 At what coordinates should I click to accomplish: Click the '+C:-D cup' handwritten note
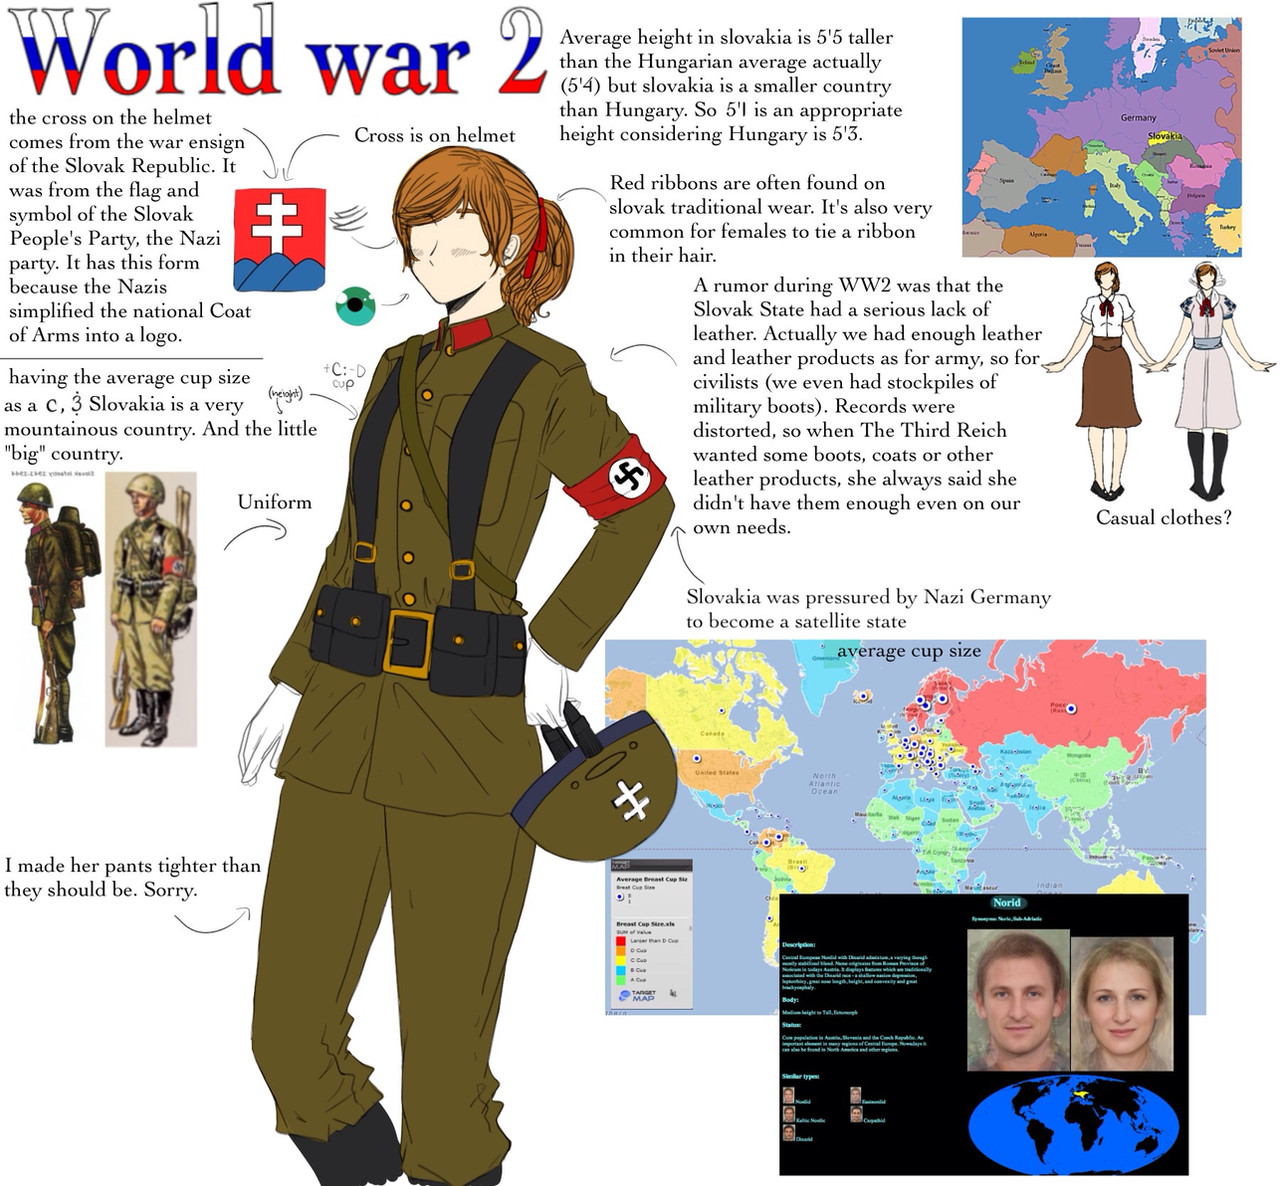(x=344, y=376)
